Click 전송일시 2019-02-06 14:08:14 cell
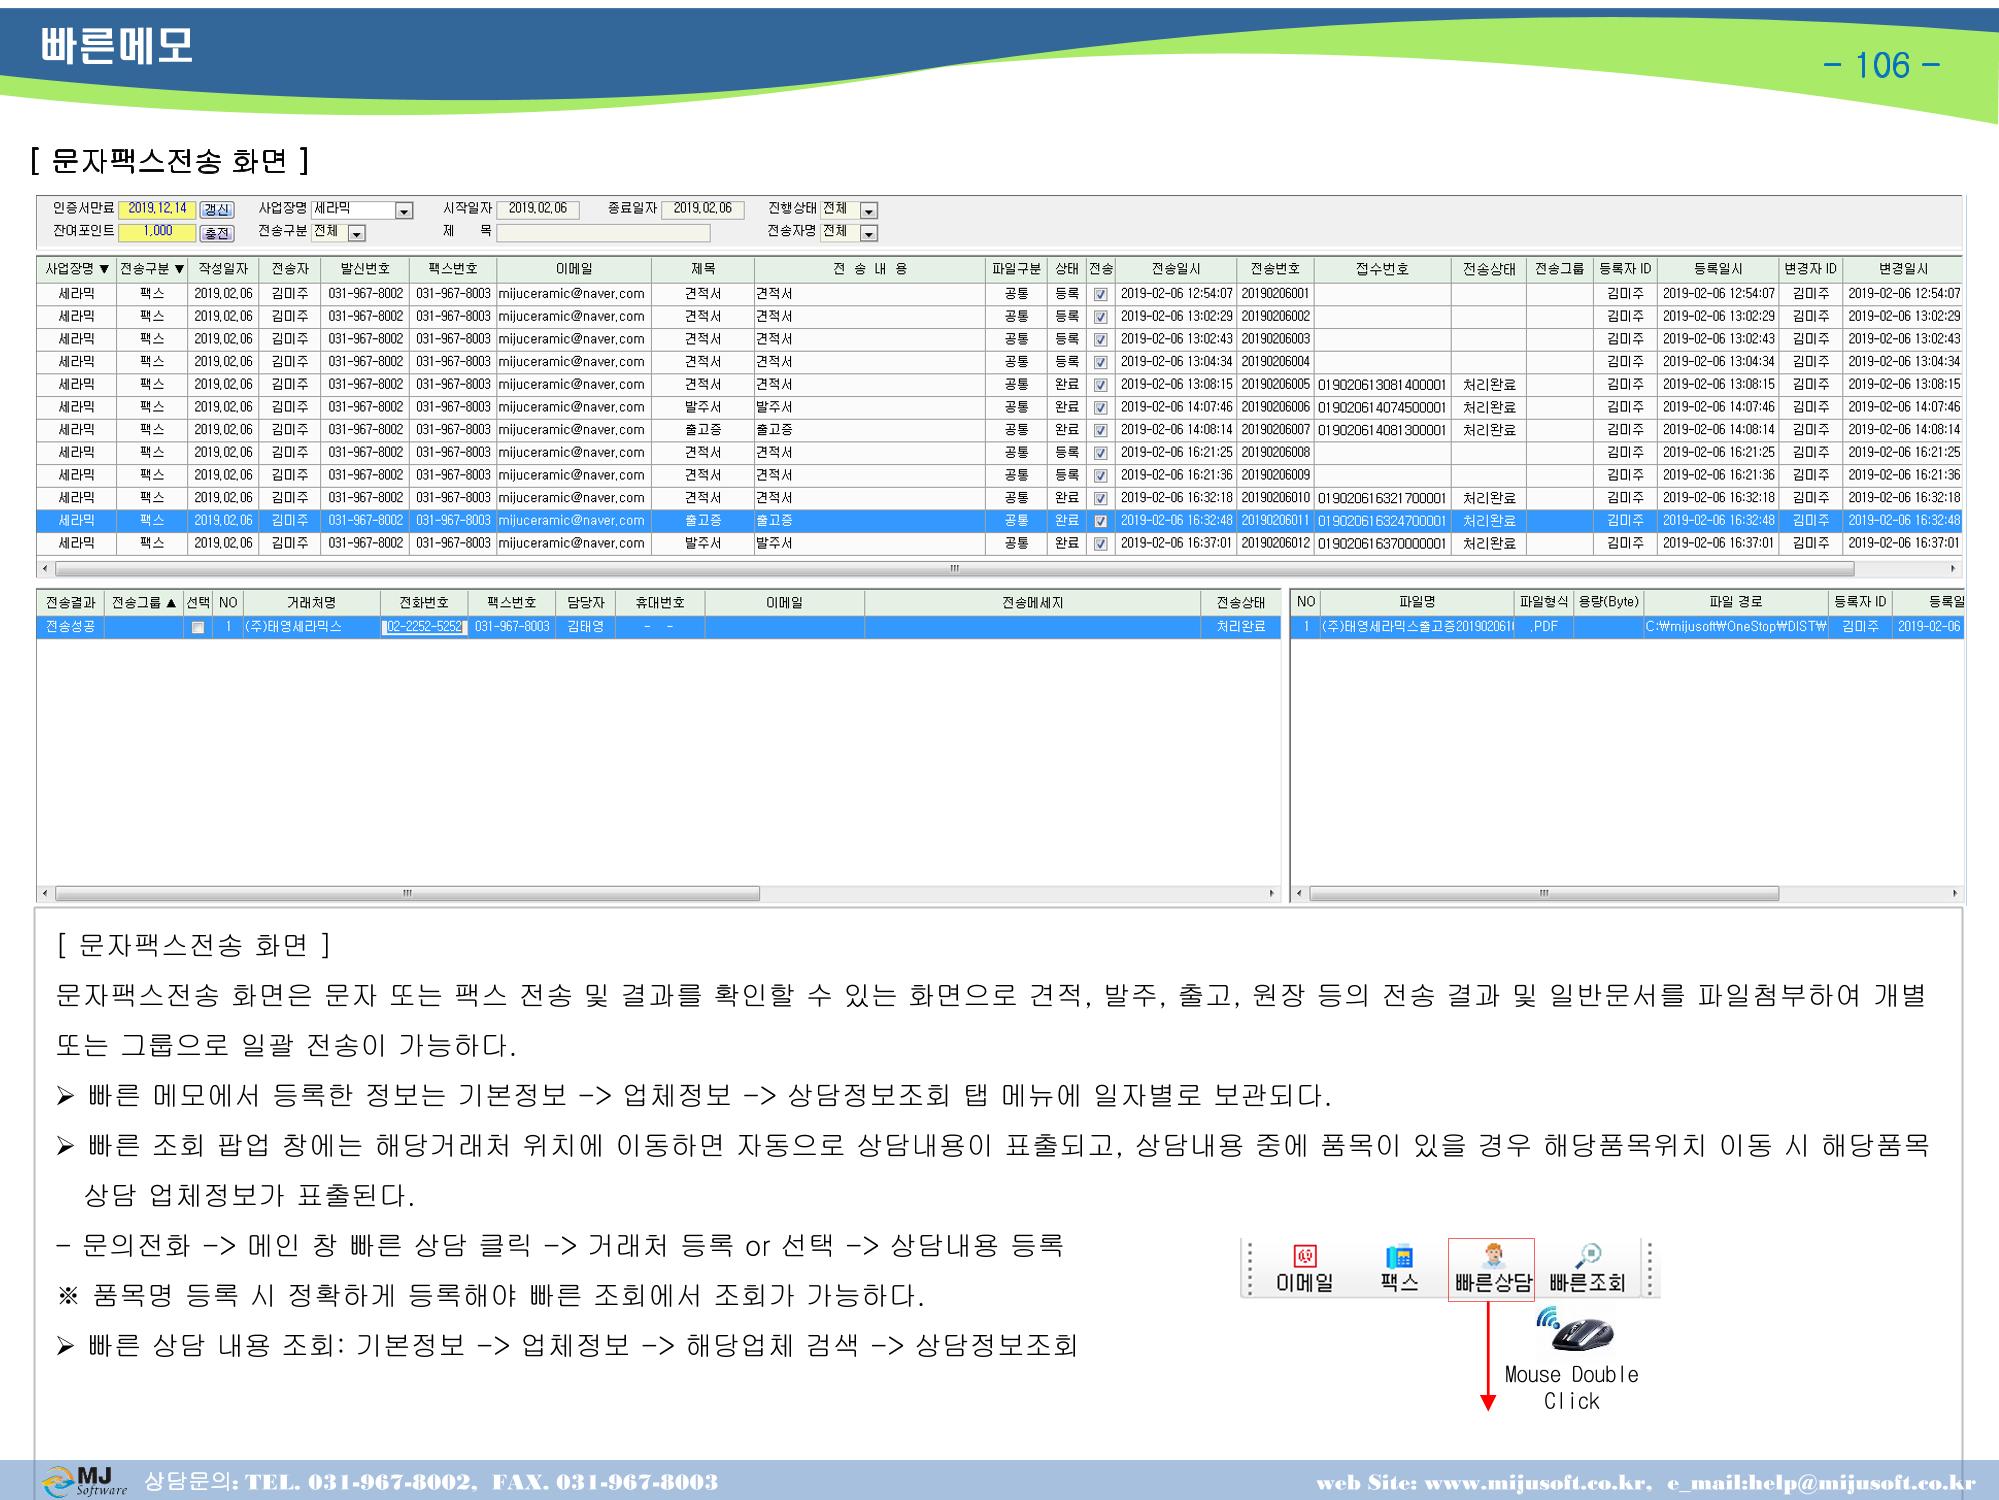Image resolution: width=1999 pixels, height=1500 pixels. tap(1176, 430)
